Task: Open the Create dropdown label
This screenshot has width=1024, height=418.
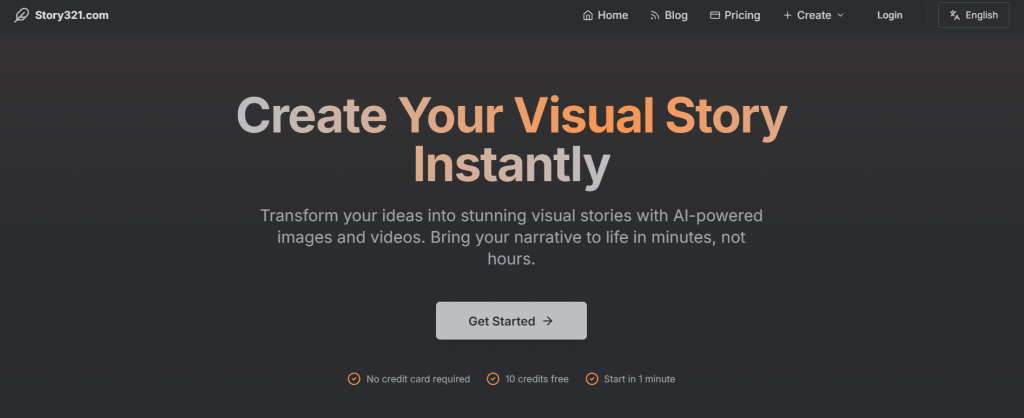Action: 814,15
